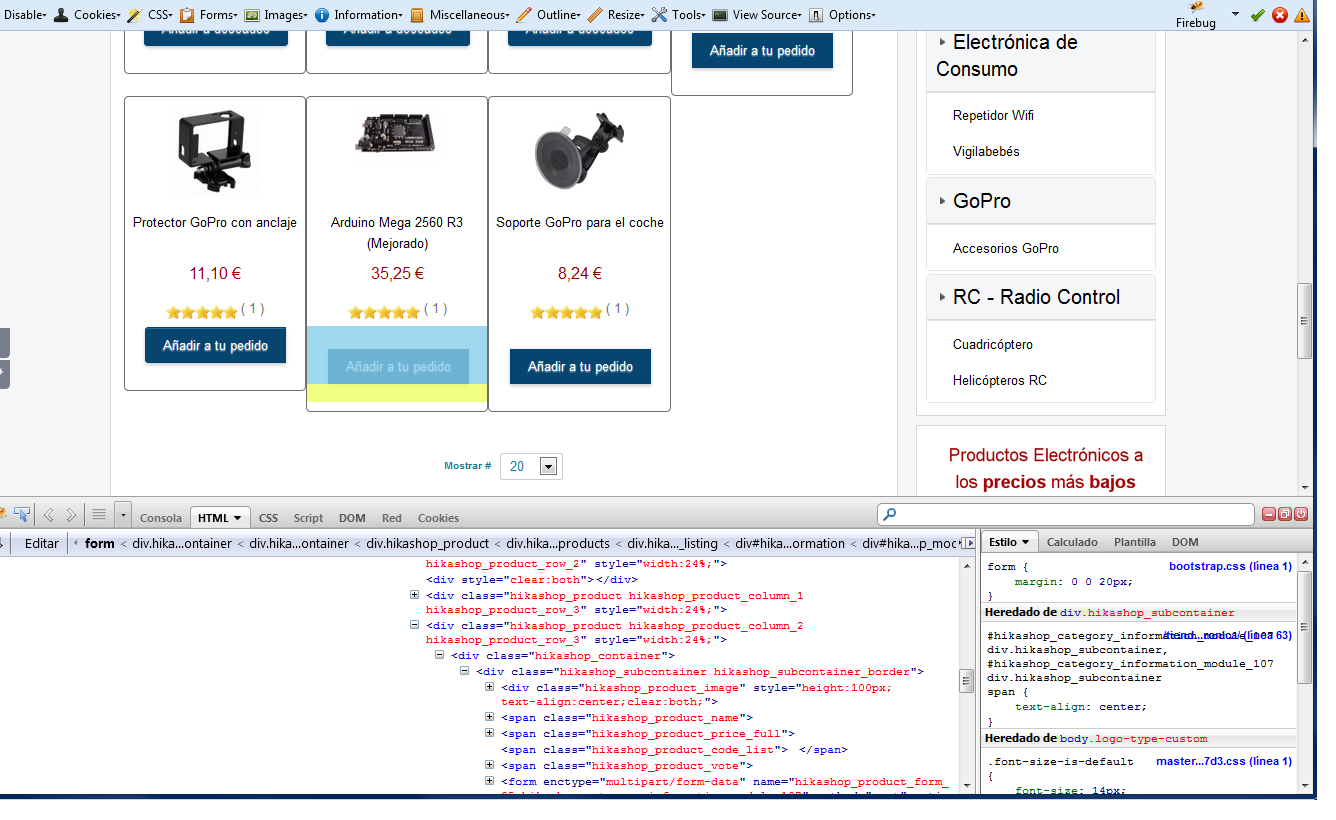Open the Outline toolbar menu
Image resolution: width=1336 pixels, height=820 pixels.
tap(549, 15)
